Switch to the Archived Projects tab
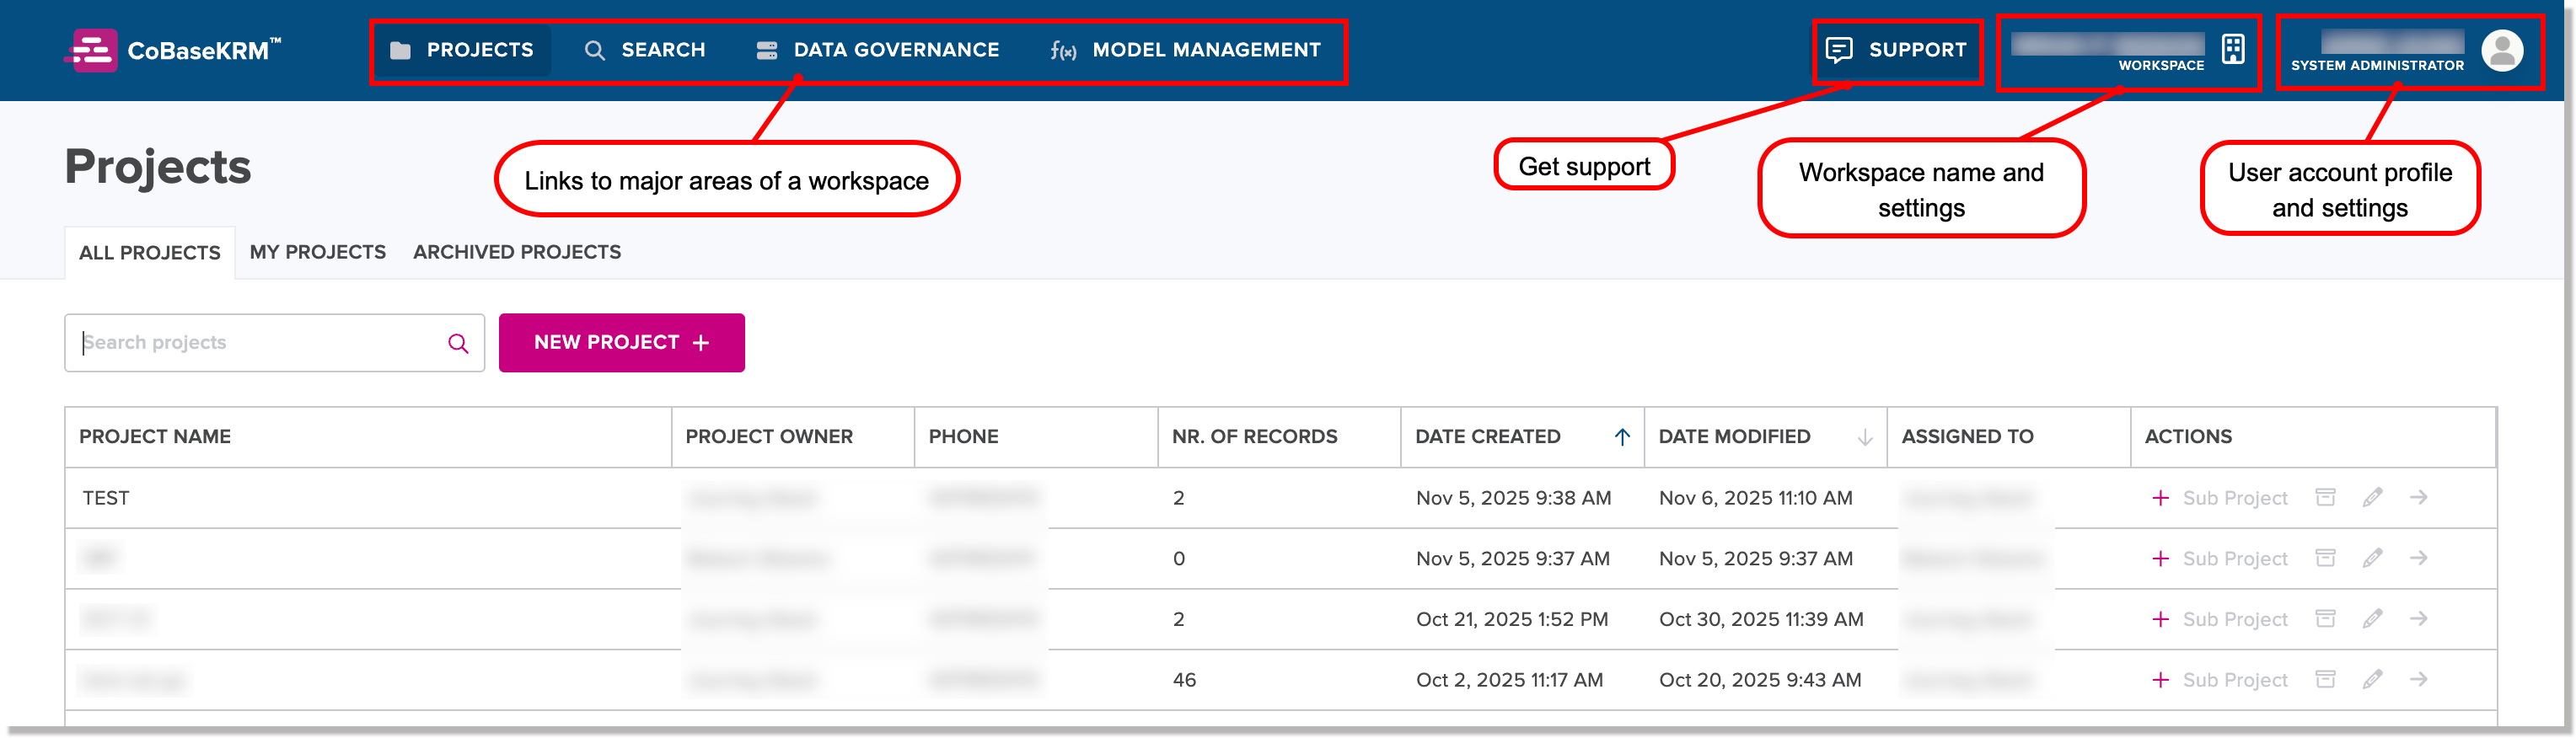Screen dimensions: 2576x738 click(x=516, y=252)
